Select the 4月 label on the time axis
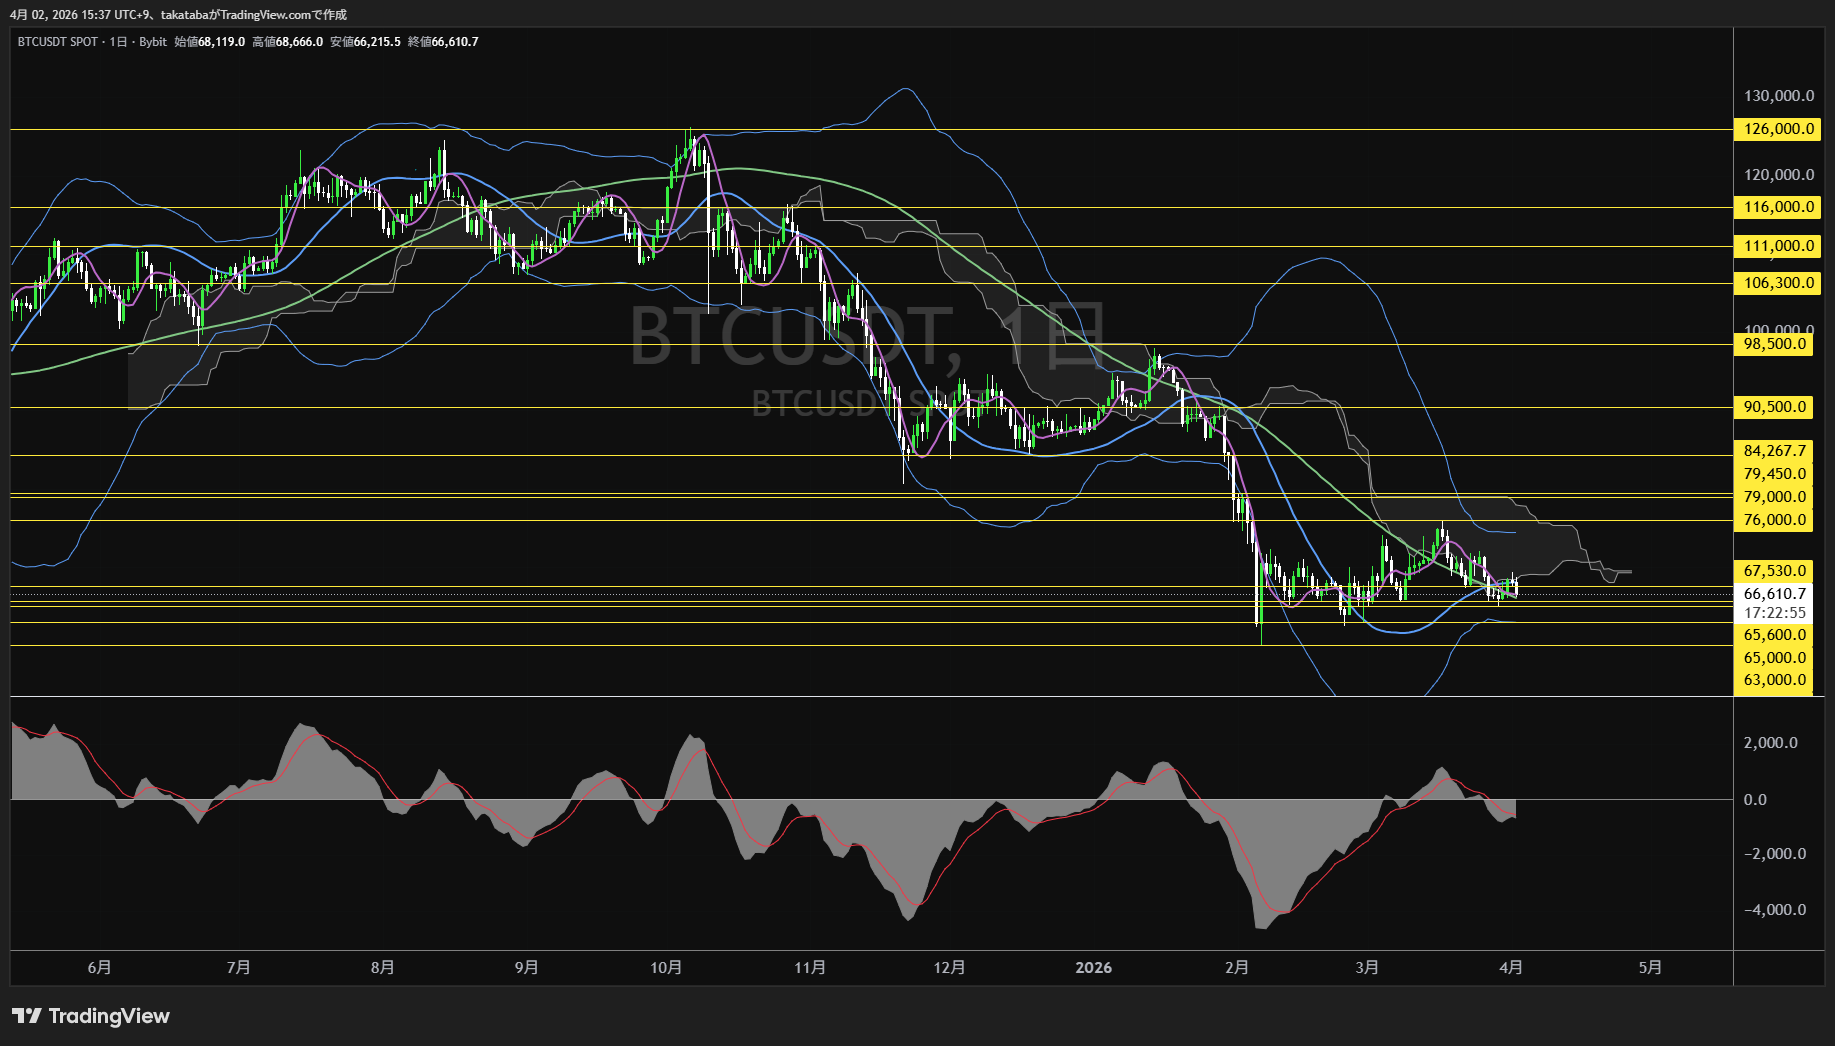Image resolution: width=1835 pixels, height=1046 pixels. pyautogui.click(x=1512, y=967)
